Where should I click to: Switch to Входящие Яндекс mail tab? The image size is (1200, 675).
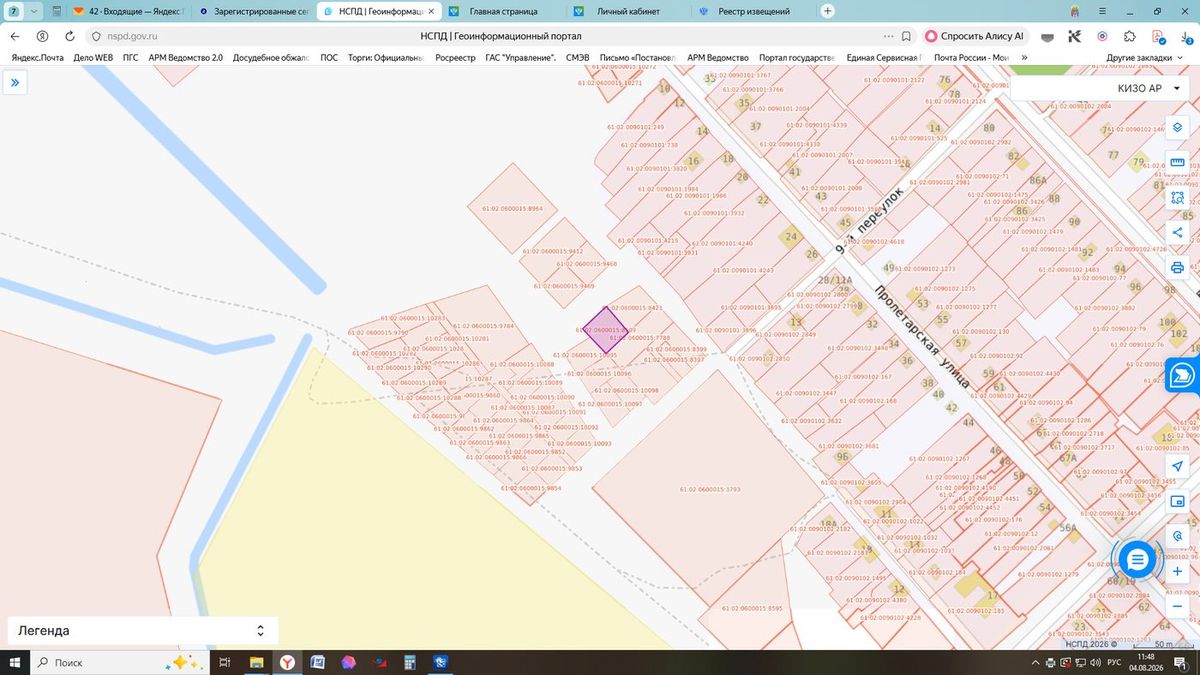(x=129, y=11)
